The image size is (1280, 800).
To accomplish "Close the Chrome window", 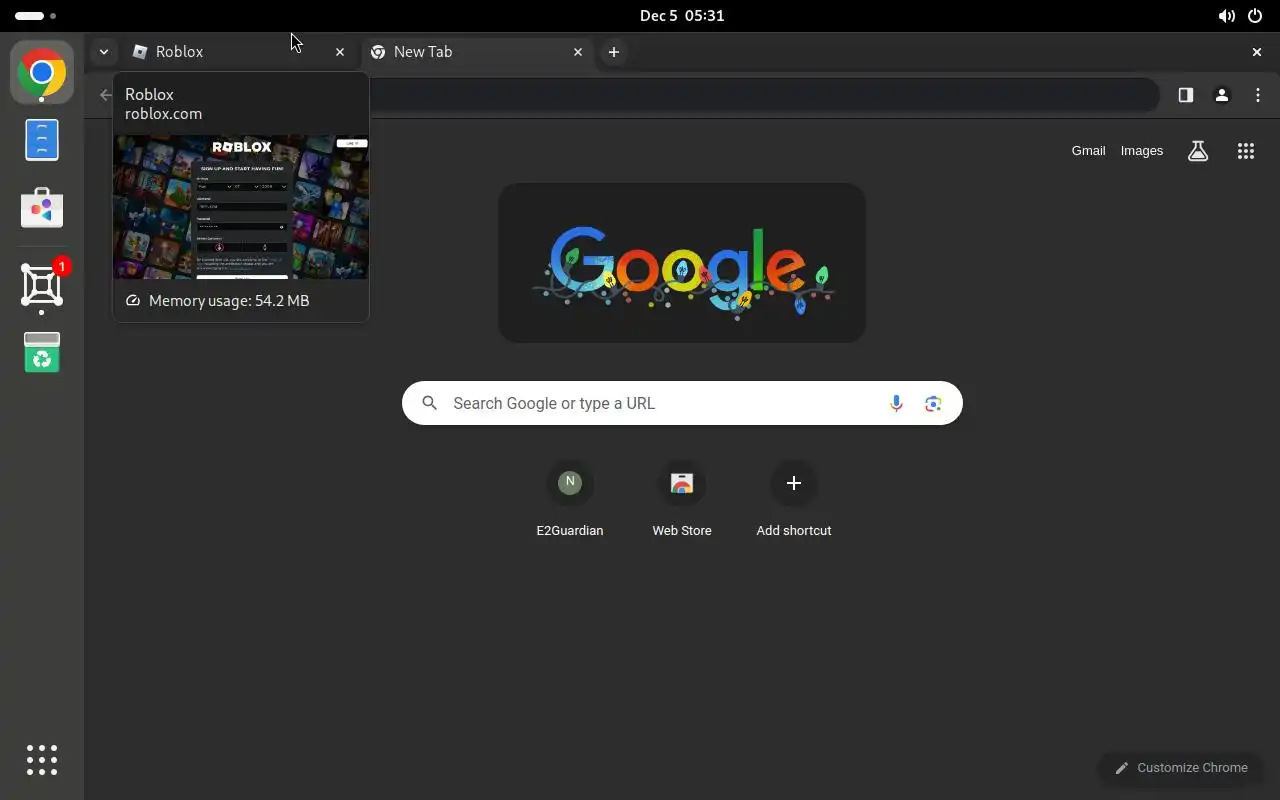I will tap(1257, 52).
